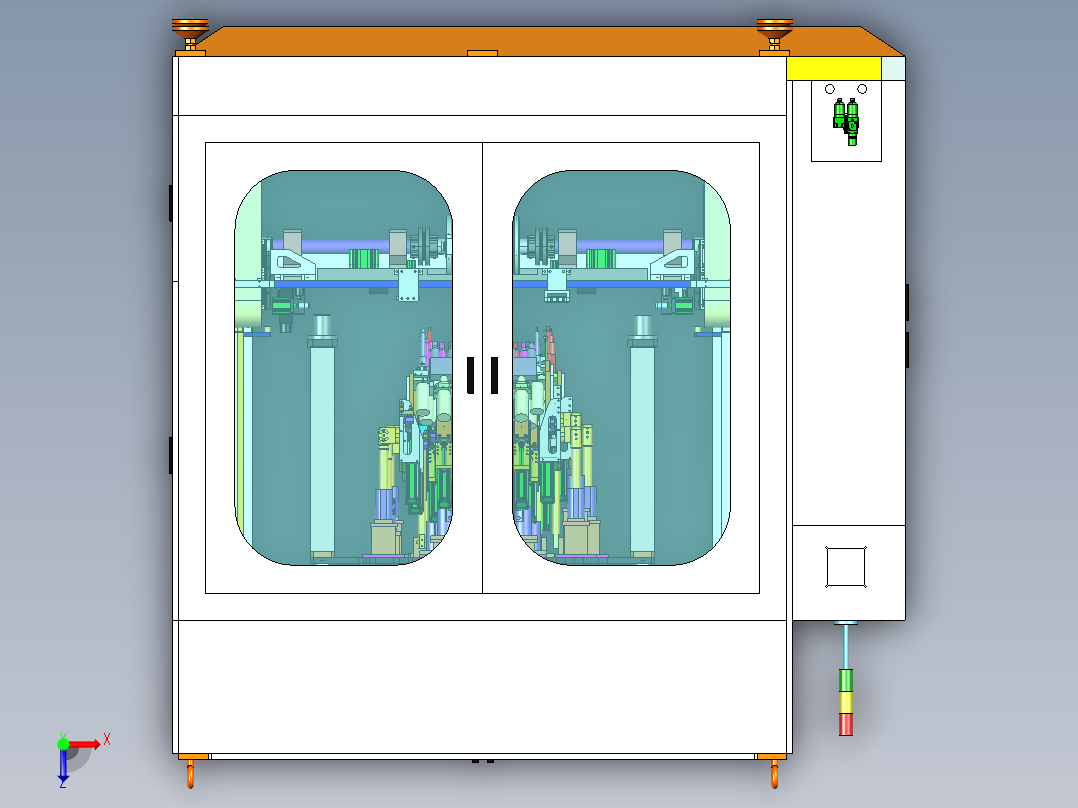Select the orange top cover of the machine

(543, 41)
